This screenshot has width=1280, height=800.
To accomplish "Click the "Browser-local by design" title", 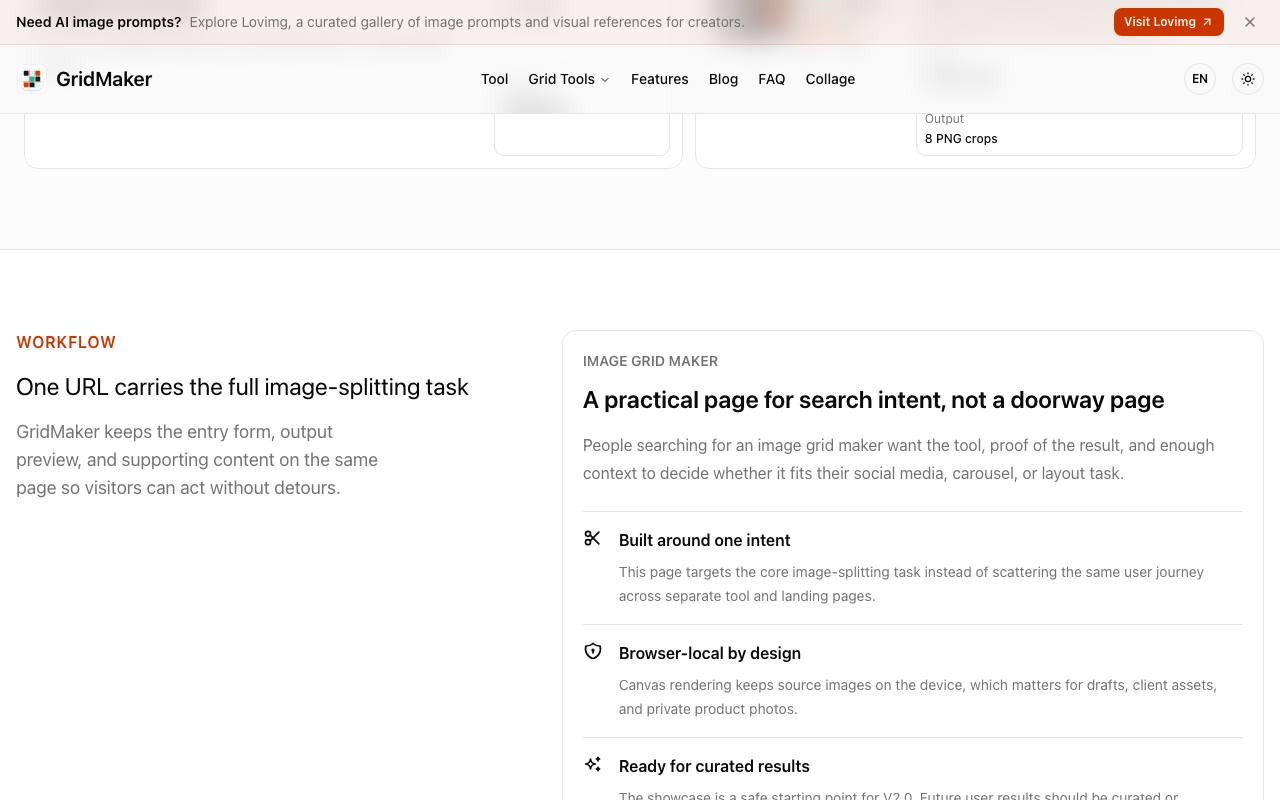I will coord(710,653).
